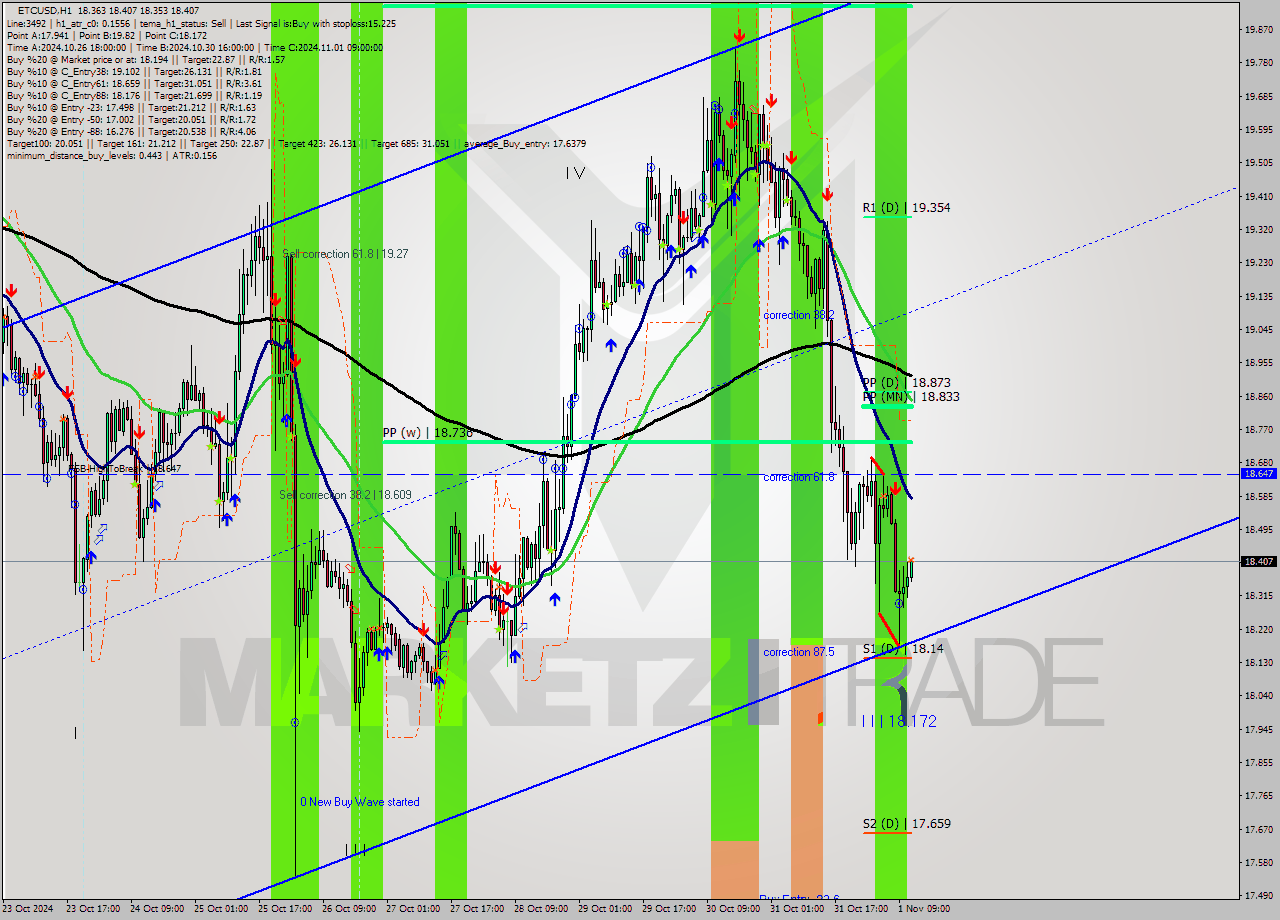Click the '31 Oct 17:00' time axis label

[861, 909]
